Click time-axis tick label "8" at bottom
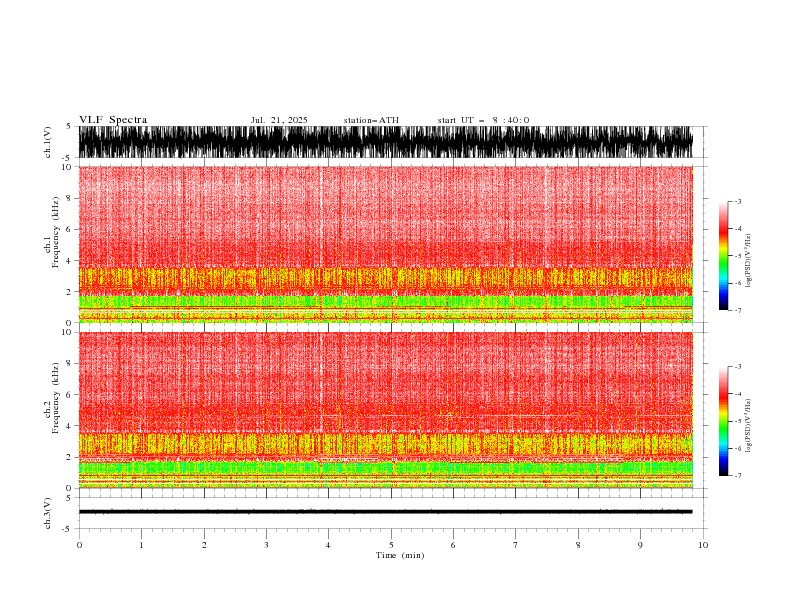The width and height of the screenshot is (792, 612). point(578,545)
